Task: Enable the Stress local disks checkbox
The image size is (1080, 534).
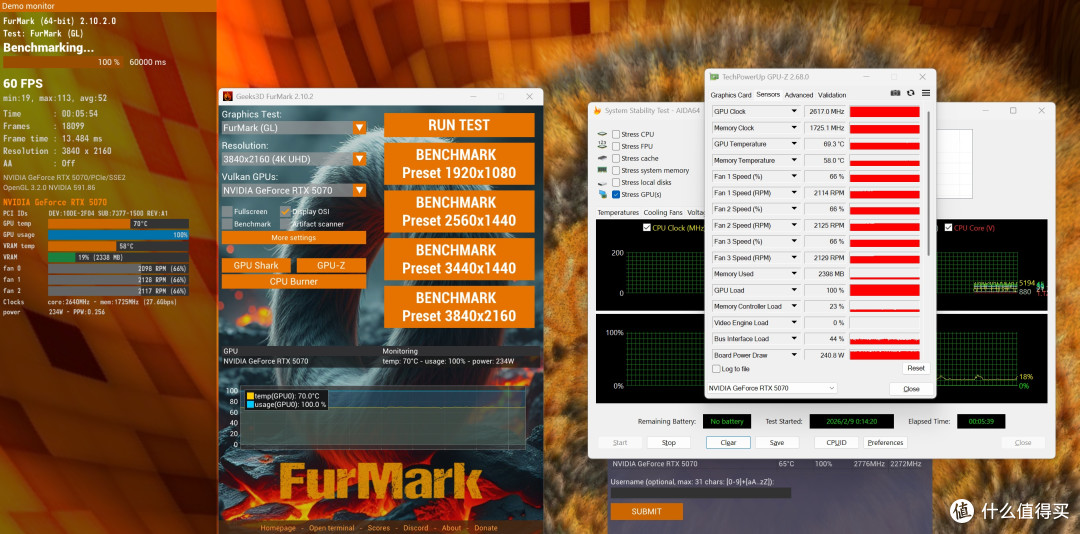Action: click(616, 183)
